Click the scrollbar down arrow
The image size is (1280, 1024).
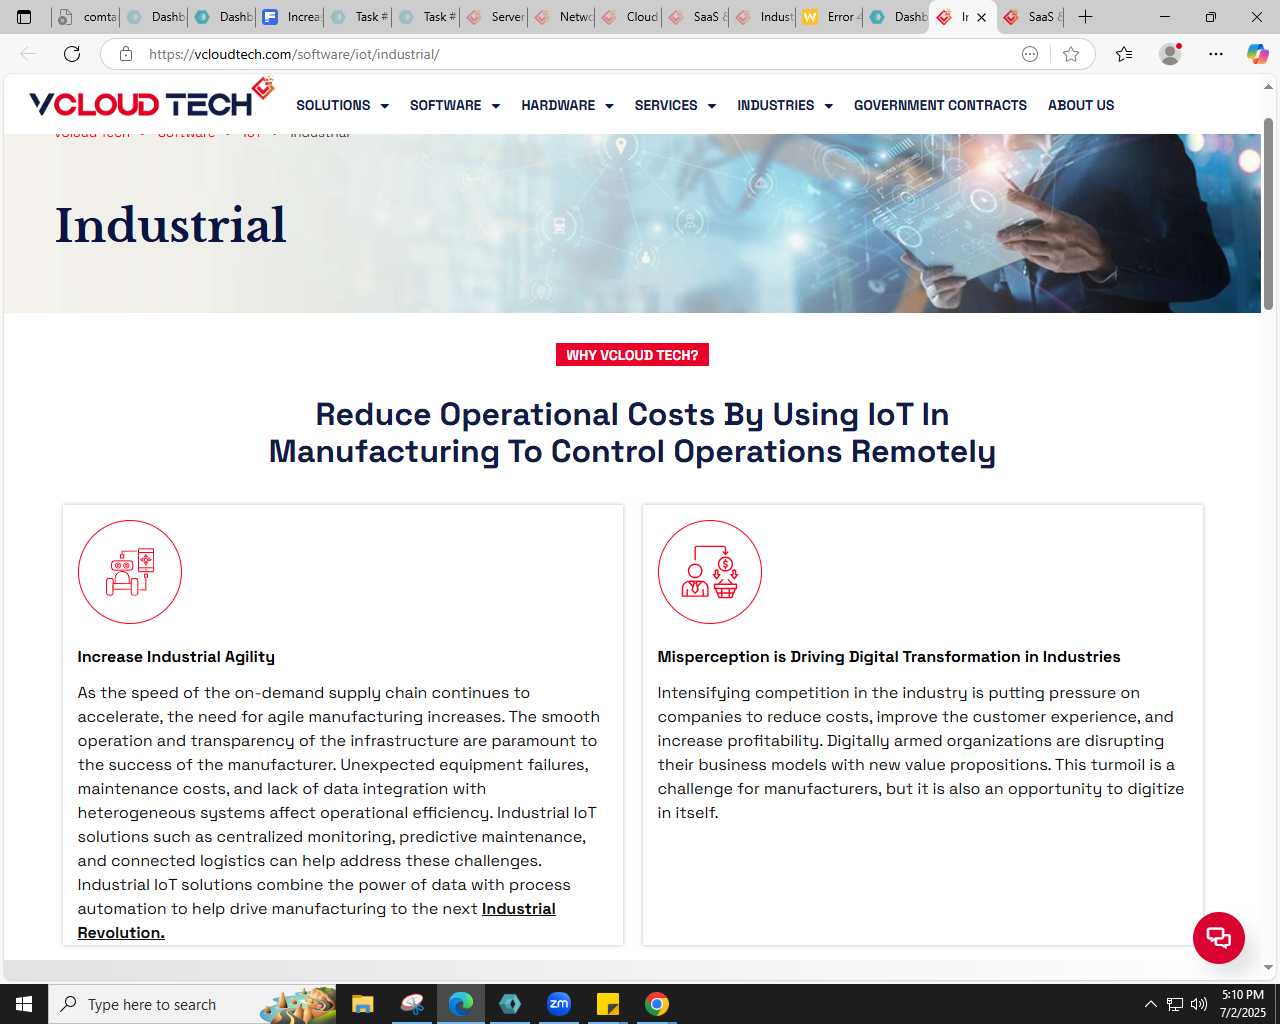tap(1268, 967)
